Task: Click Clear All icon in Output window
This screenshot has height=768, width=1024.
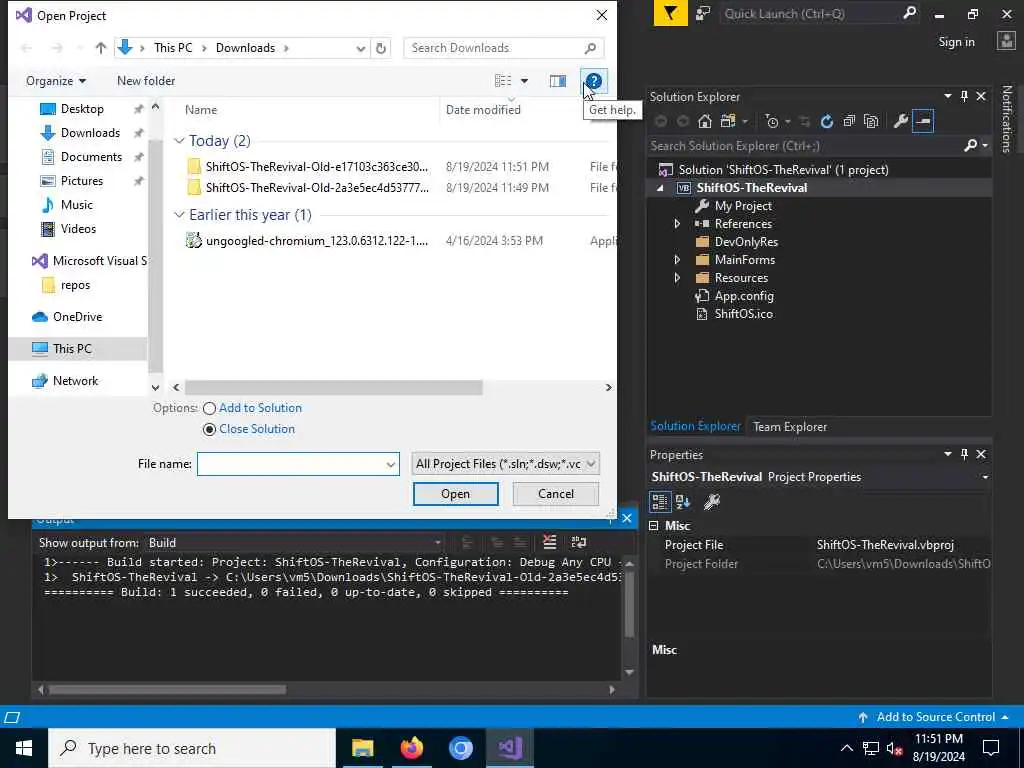Action: tap(550, 542)
